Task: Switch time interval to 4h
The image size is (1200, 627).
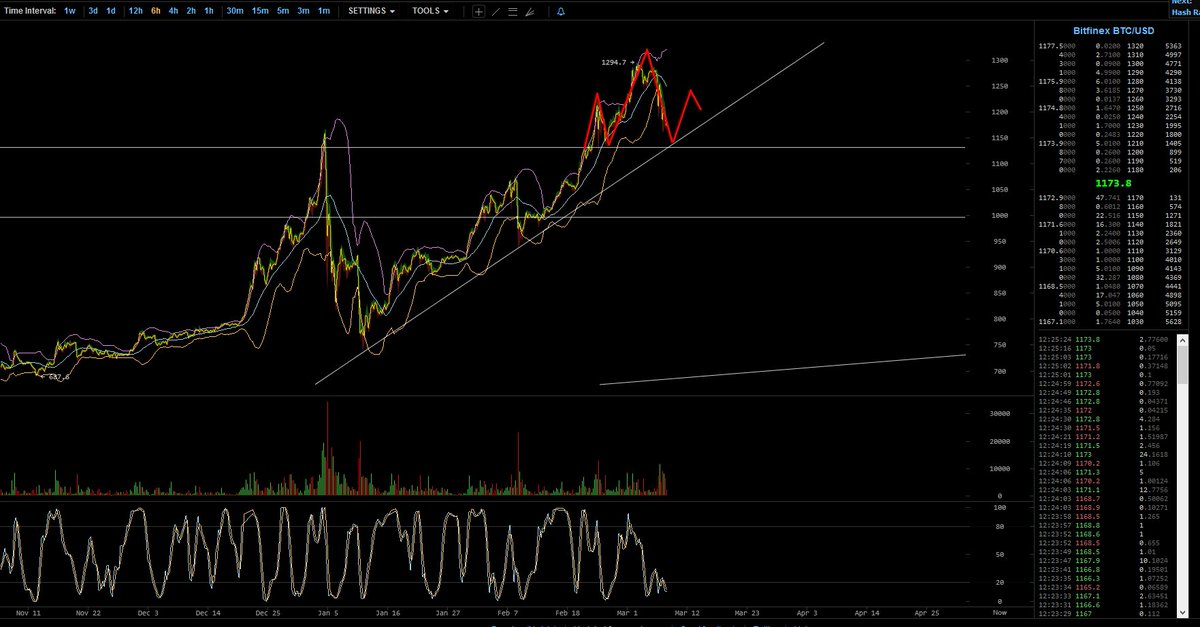Action: 174,11
